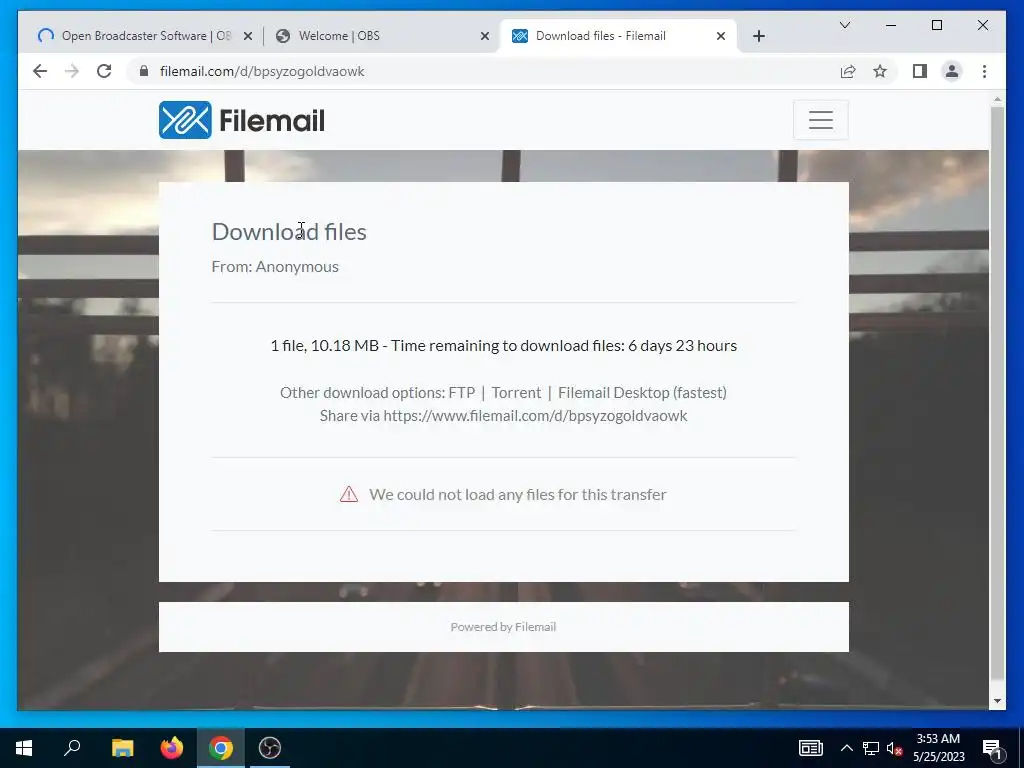The image size is (1024, 768).
Task: Click Powered by Filemail link
Action: click(x=503, y=627)
